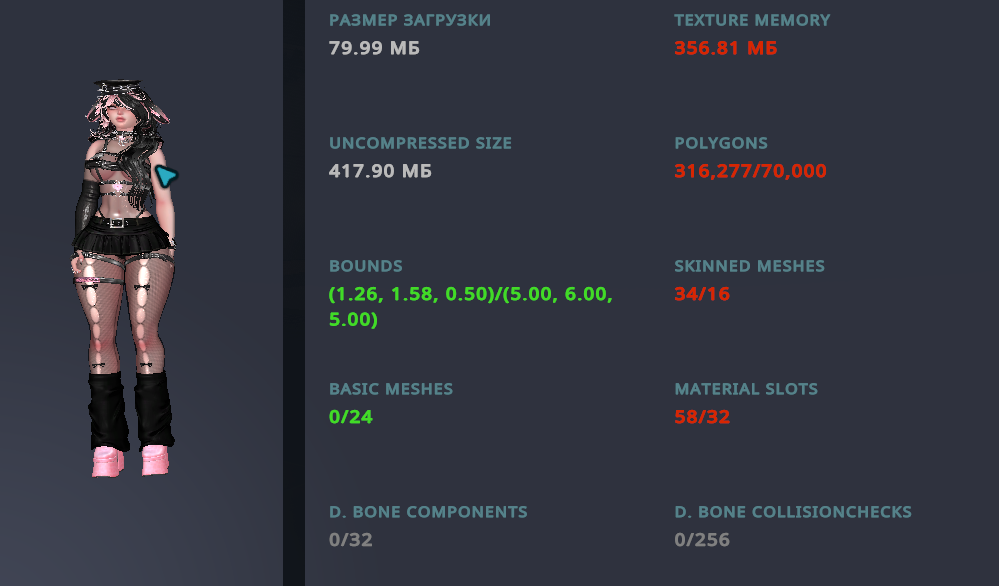This screenshot has height=586, width=999.
Task: Click the BOUNDS heading label
Action: tap(366, 266)
